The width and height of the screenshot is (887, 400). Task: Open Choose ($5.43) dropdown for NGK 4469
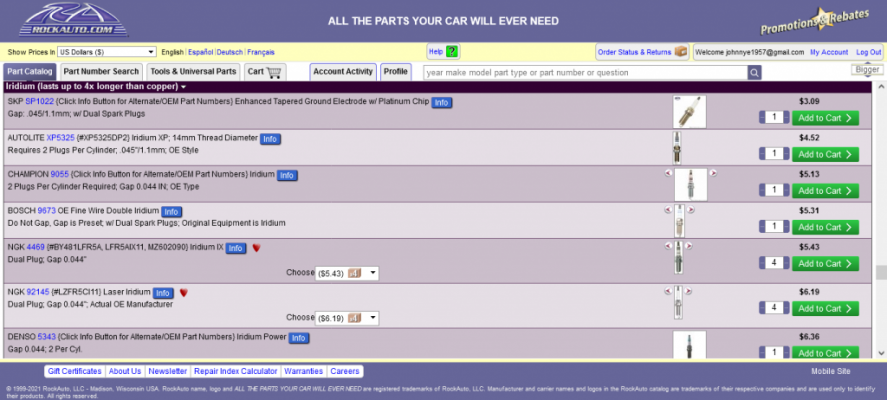347,273
